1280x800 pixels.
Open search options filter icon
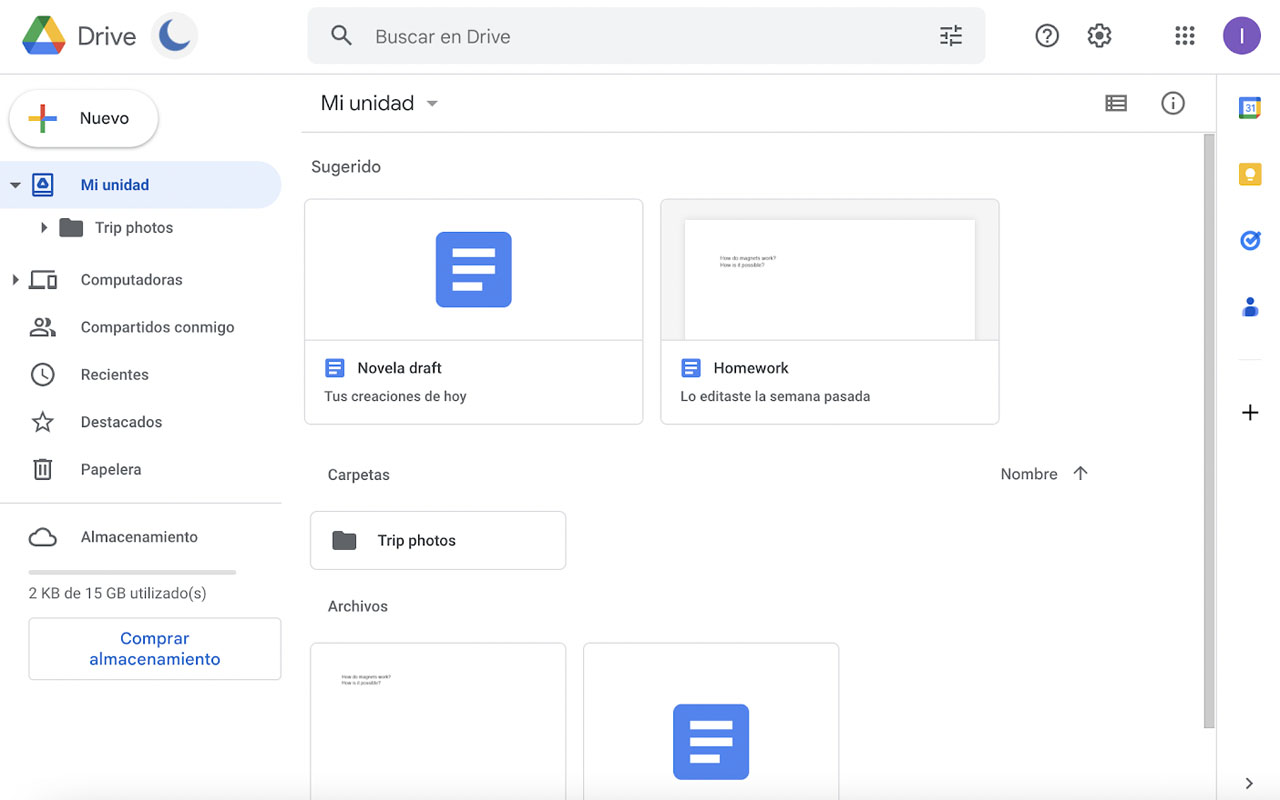tap(950, 35)
